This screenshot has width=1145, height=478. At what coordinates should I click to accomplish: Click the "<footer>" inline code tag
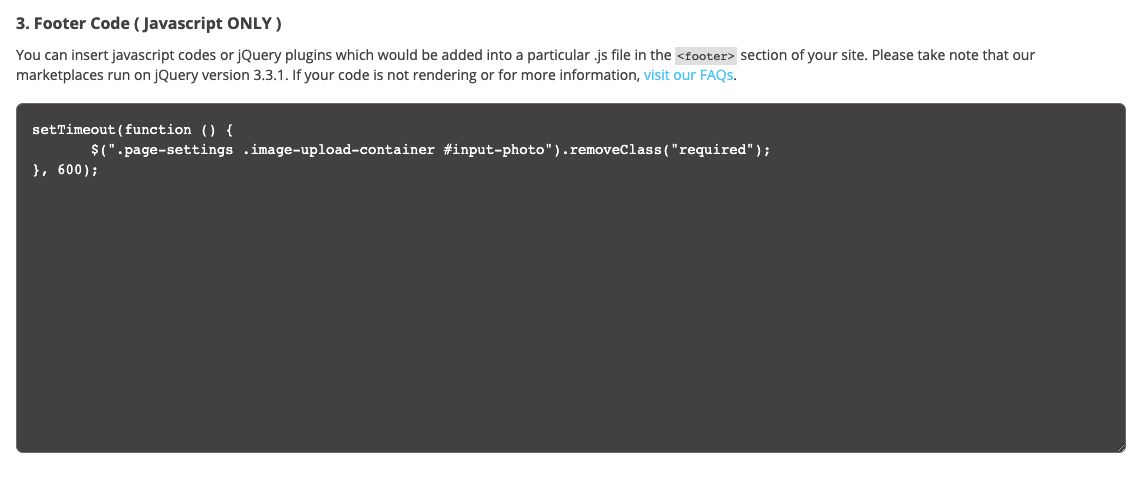[x=705, y=56]
